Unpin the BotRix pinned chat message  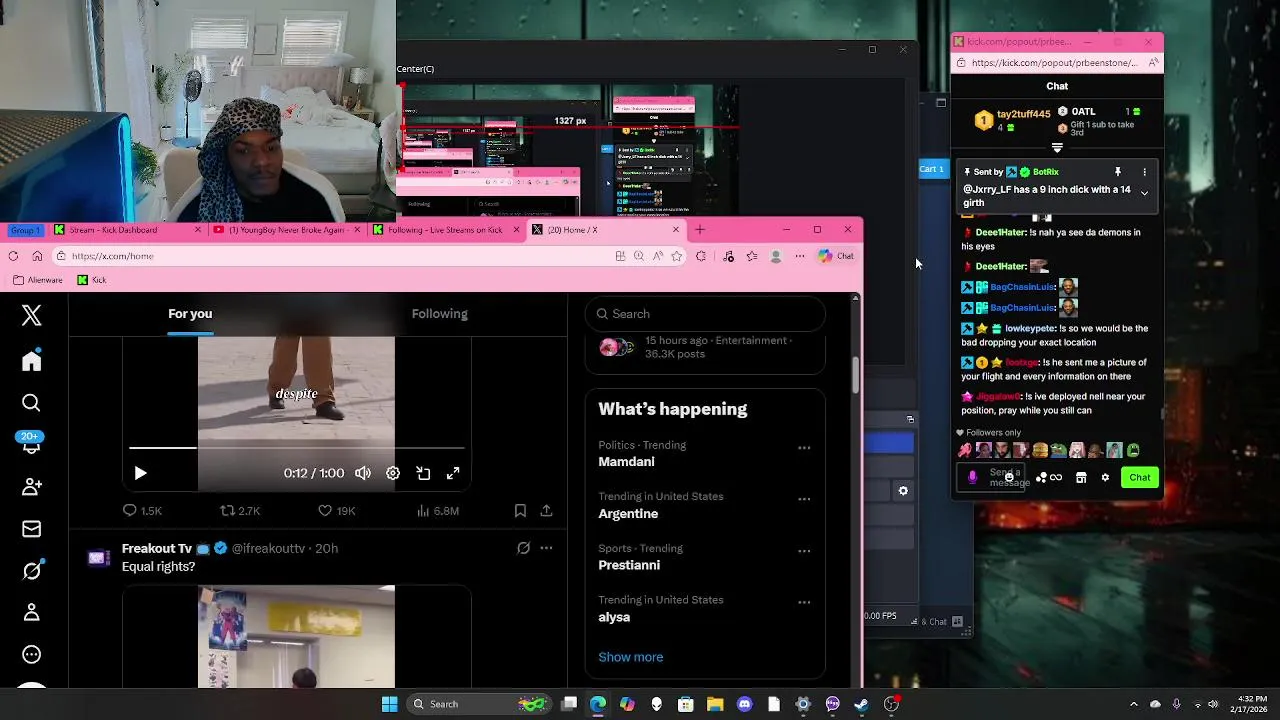(x=1118, y=172)
